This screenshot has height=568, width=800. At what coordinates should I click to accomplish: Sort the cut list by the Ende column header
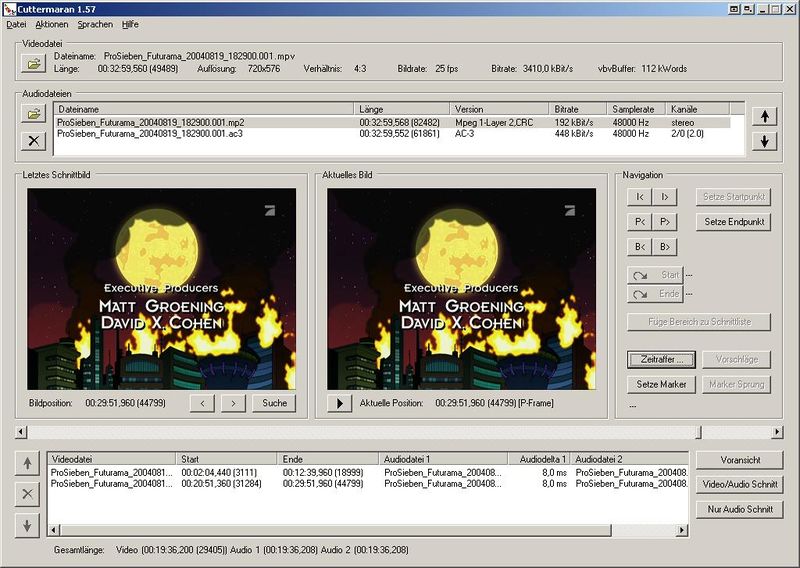coord(329,459)
